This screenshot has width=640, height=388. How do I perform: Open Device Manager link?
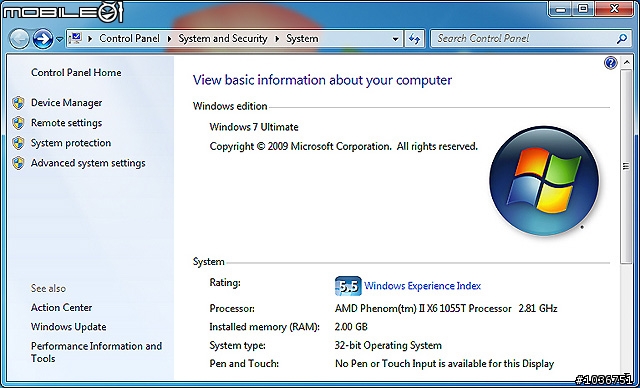[67, 103]
